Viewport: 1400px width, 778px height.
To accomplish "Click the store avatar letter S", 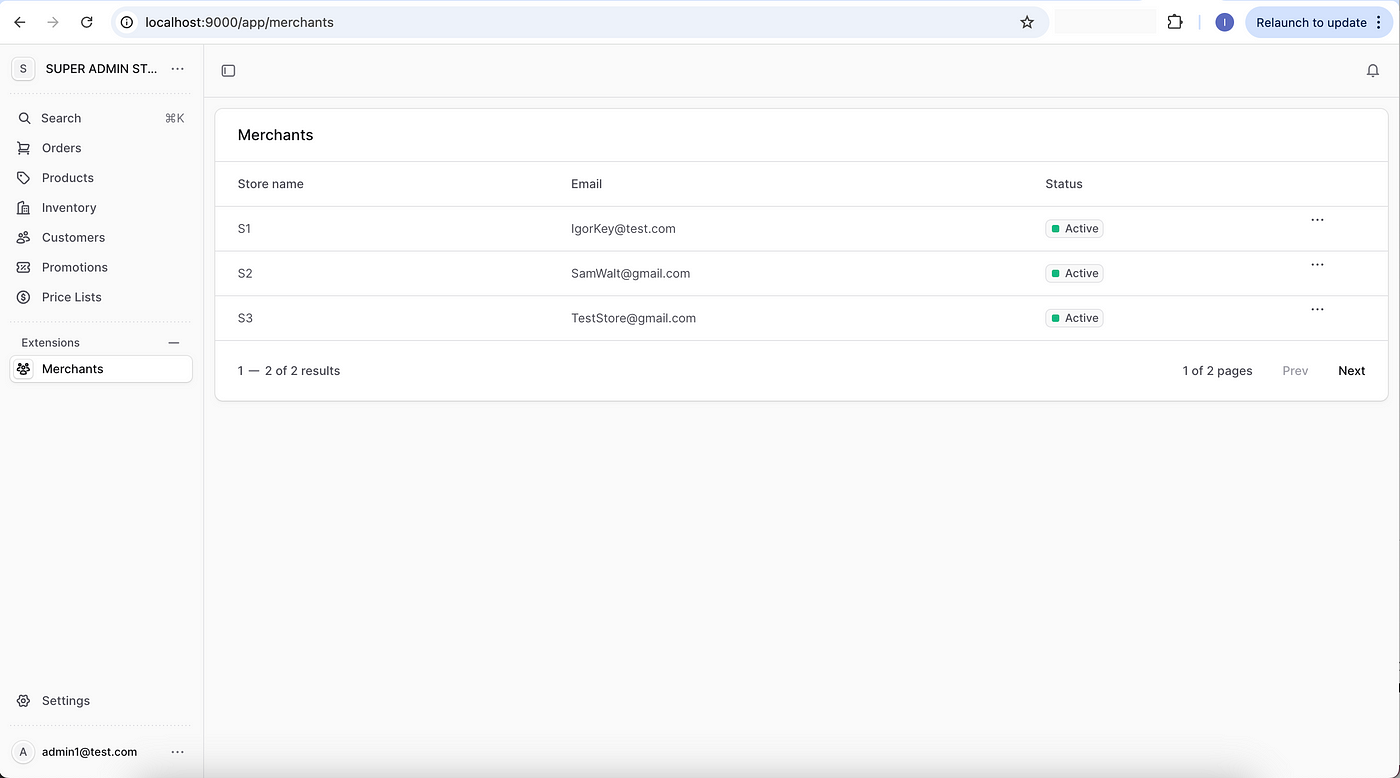I will pyautogui.click(x=23, y=69).
